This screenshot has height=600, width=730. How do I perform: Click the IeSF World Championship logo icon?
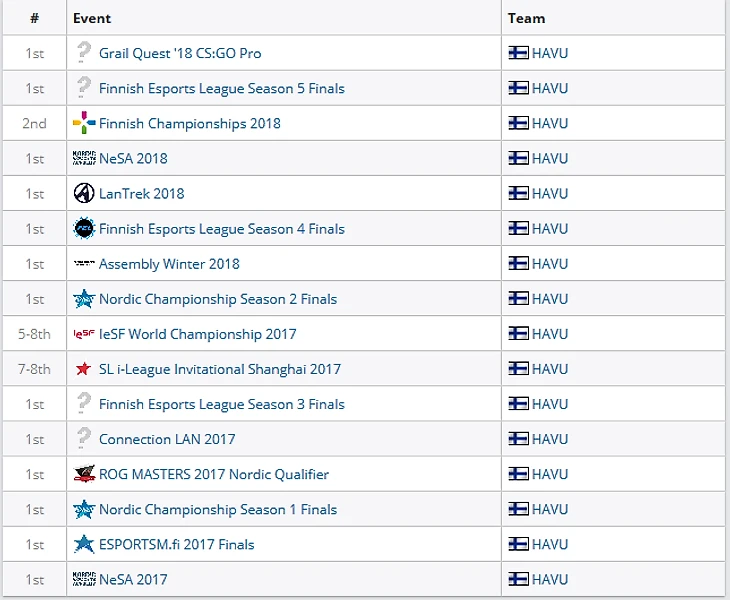(x=84, y=334)
